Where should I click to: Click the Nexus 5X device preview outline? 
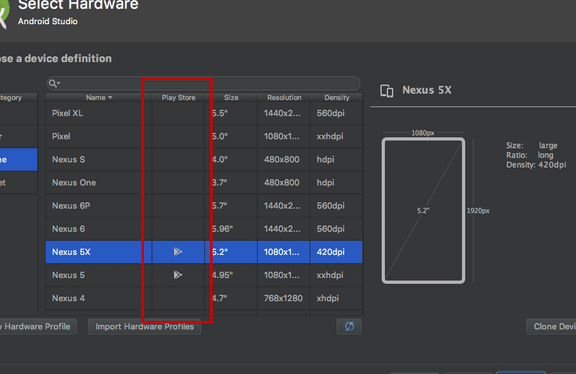423,211
